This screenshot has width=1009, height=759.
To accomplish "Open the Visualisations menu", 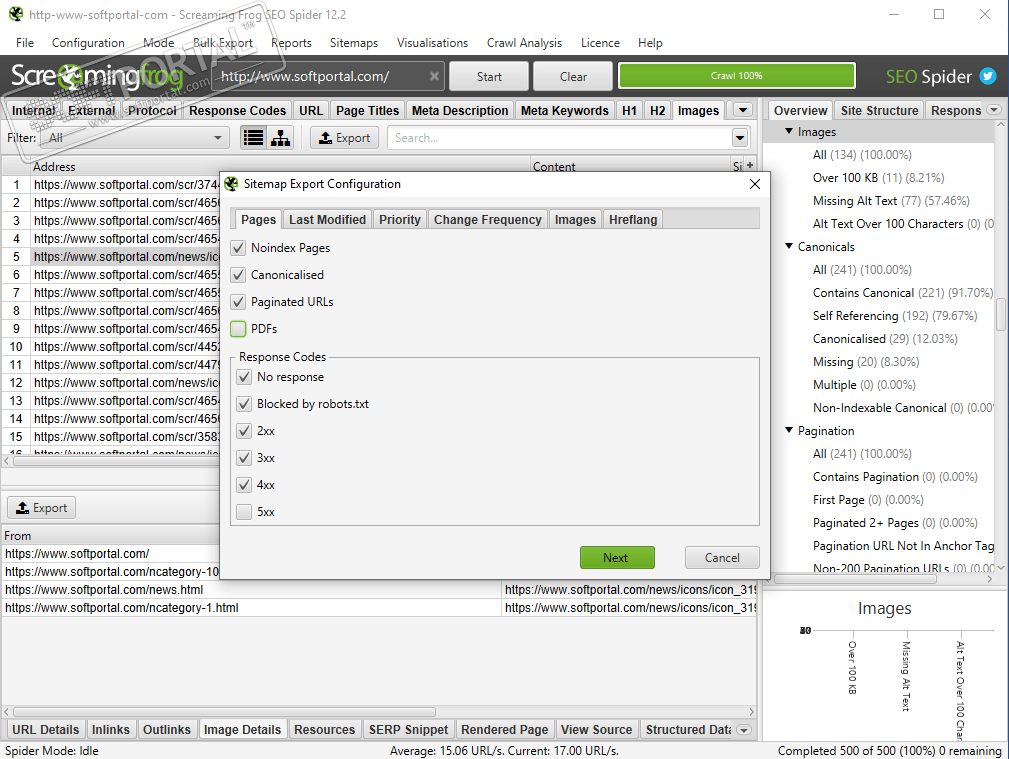I will tap(432, 42).
